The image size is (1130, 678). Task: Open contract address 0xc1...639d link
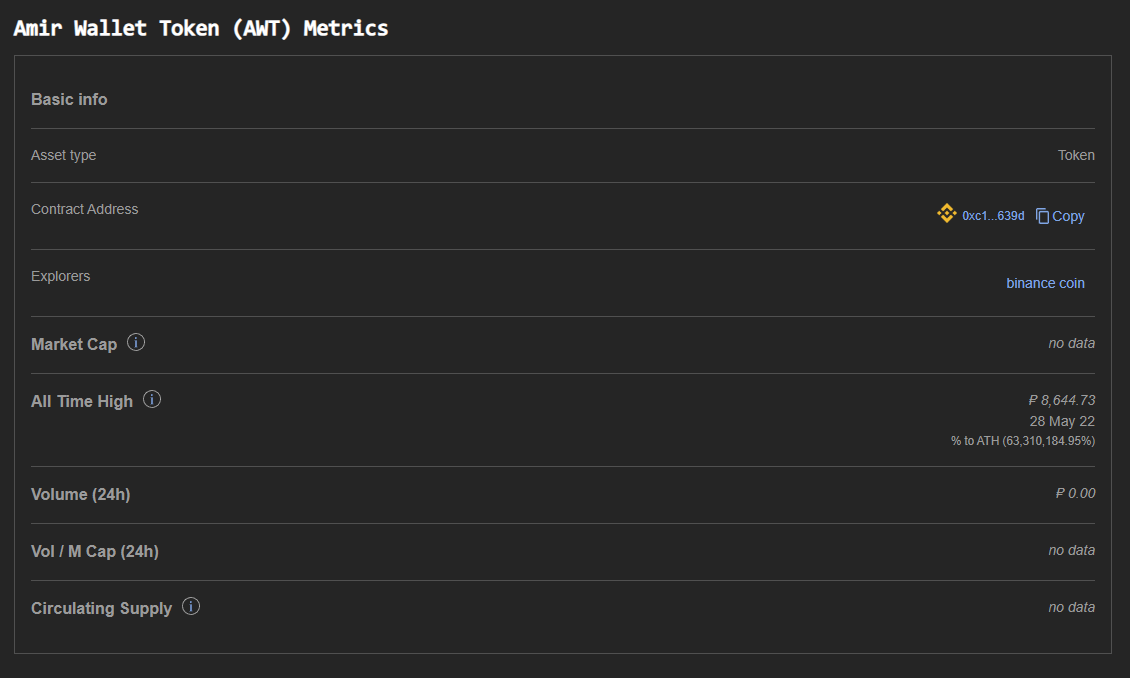coord(993,216)
